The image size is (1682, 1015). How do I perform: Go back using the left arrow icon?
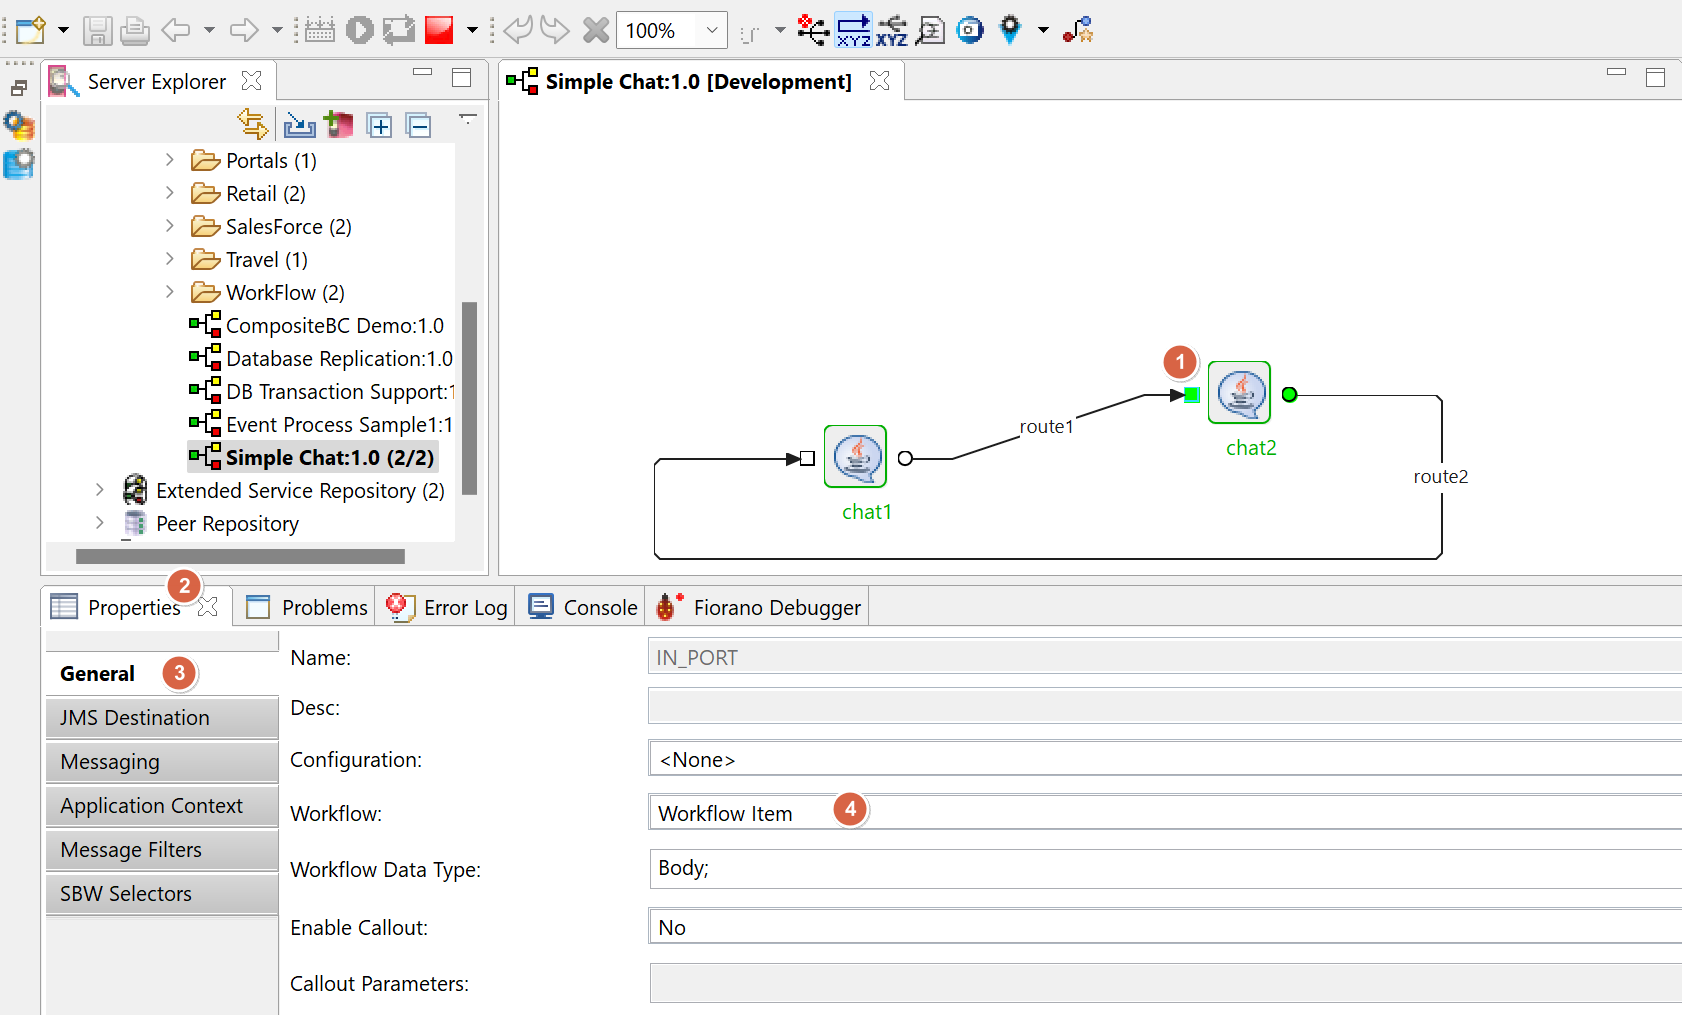(x=176, y=30)
